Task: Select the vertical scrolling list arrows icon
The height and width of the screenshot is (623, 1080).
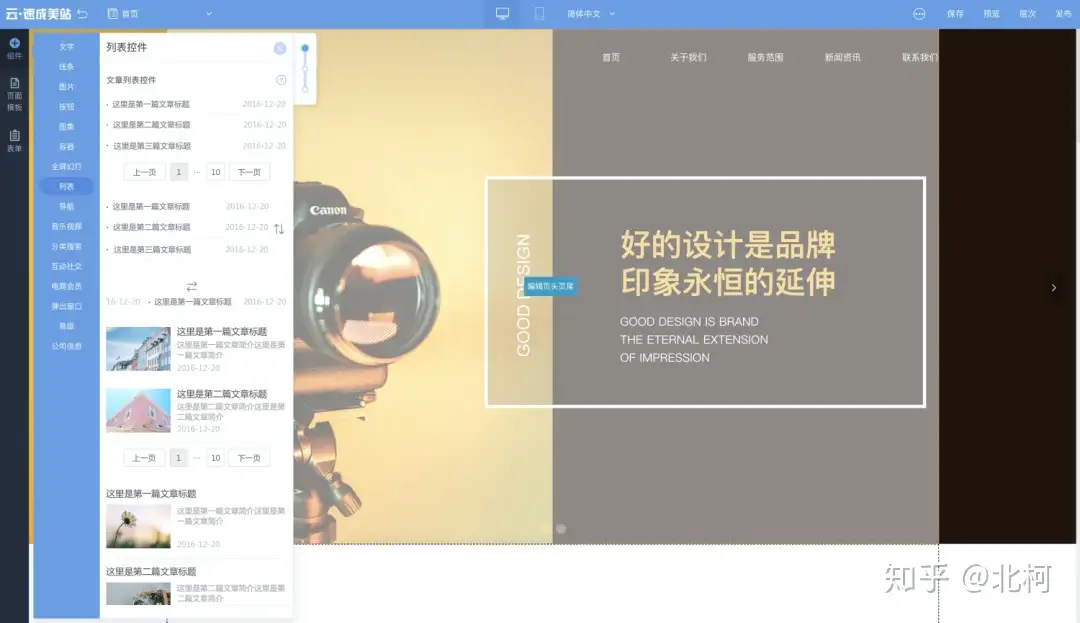Action: tap(279, 229)
